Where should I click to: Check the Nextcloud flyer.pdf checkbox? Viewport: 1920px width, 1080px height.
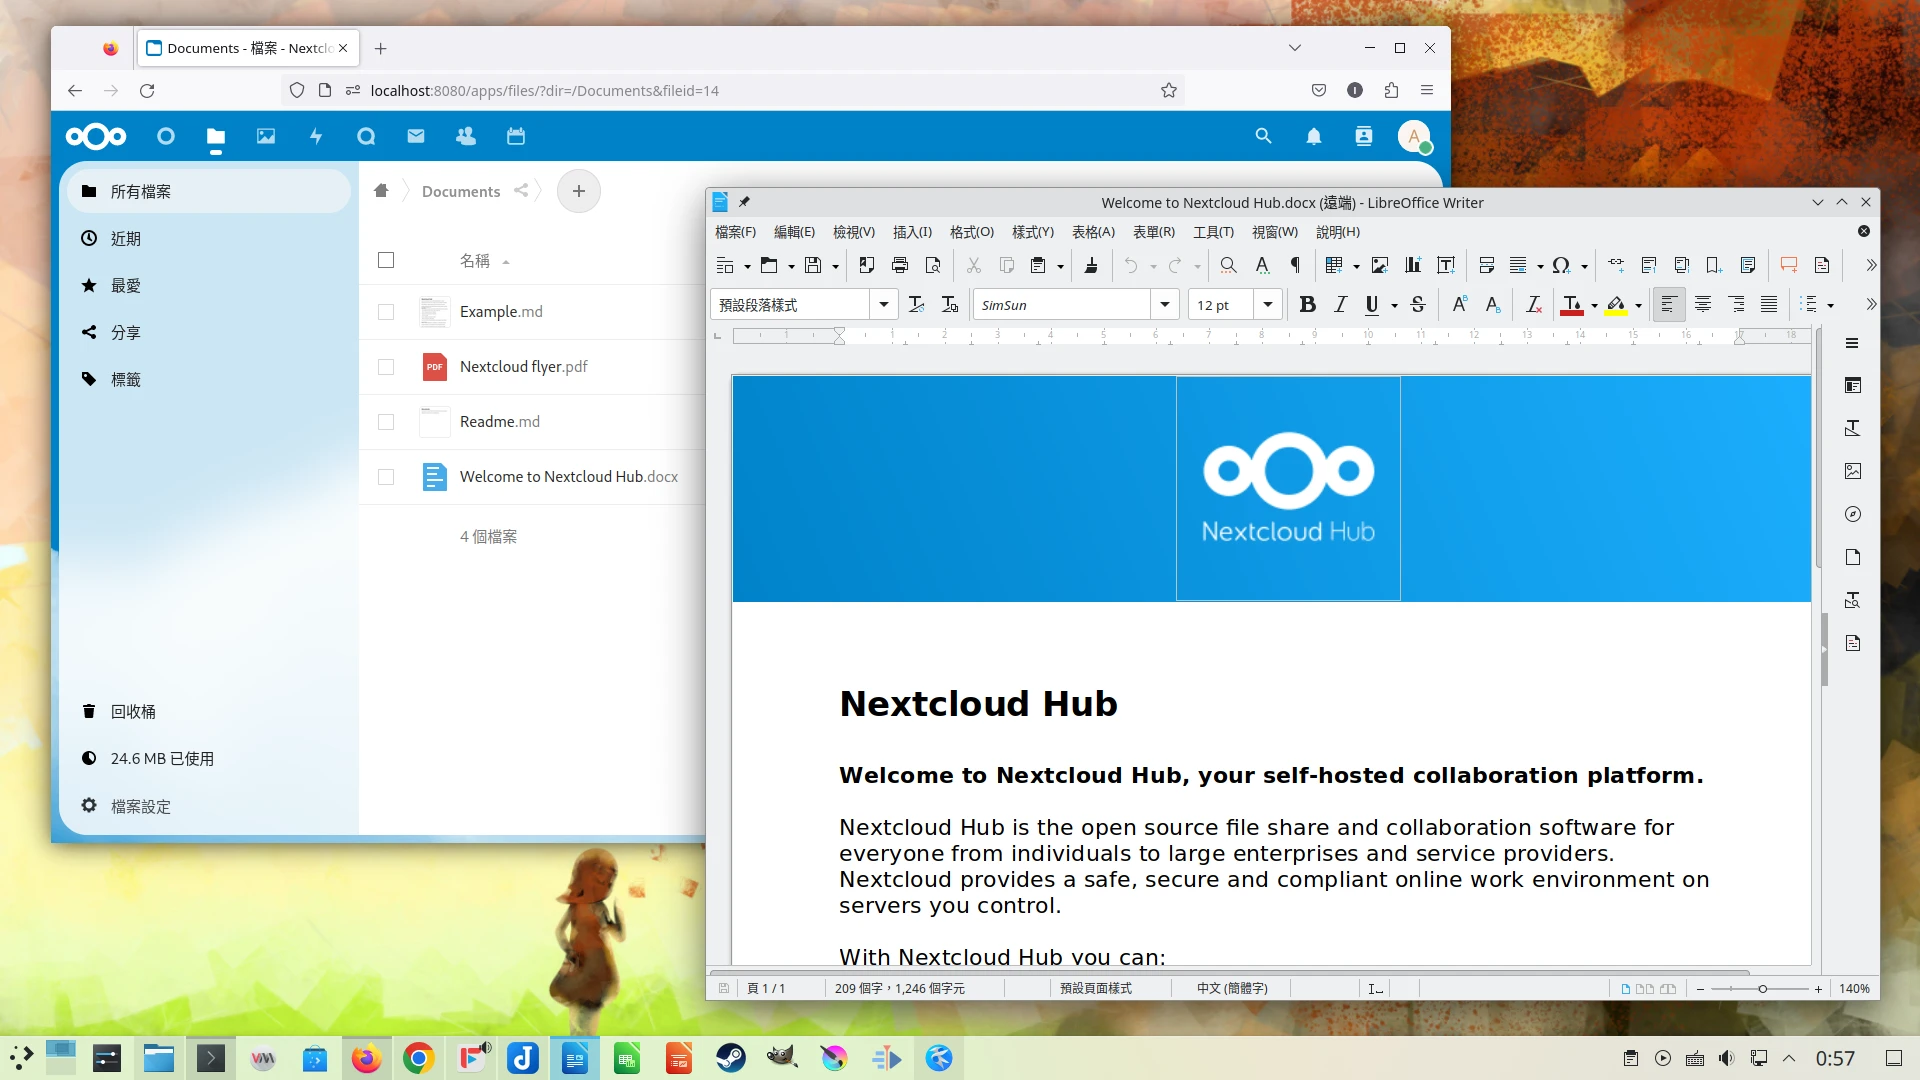point(386,367)
